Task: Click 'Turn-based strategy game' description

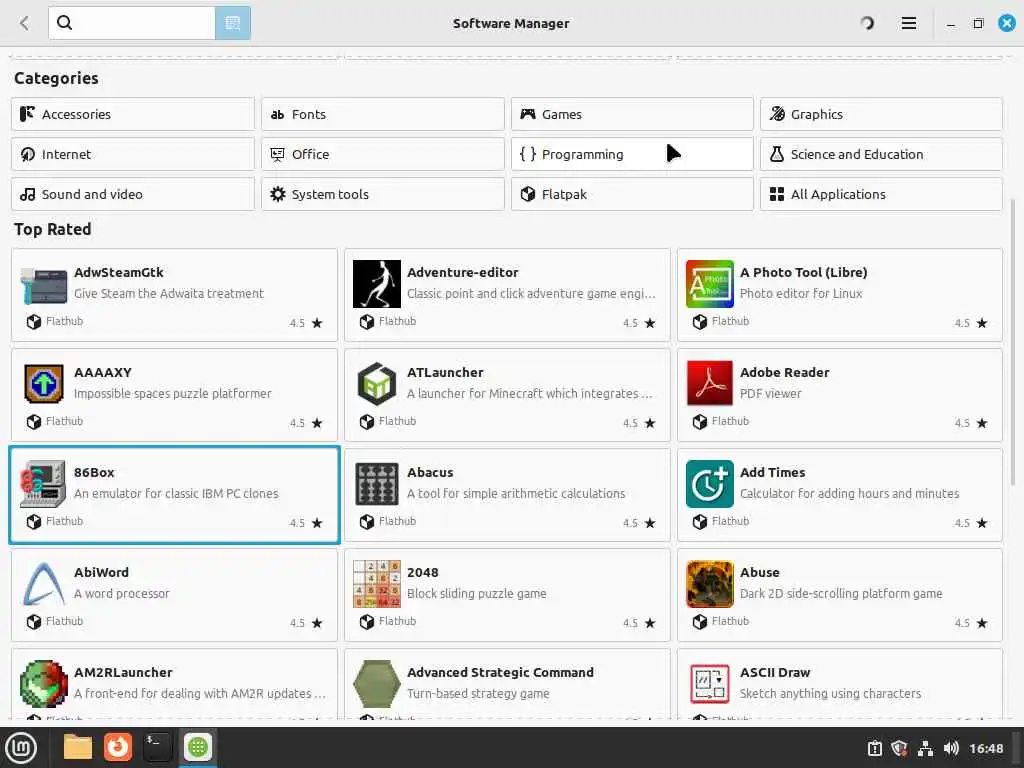Action: click(x=478, y=693)
